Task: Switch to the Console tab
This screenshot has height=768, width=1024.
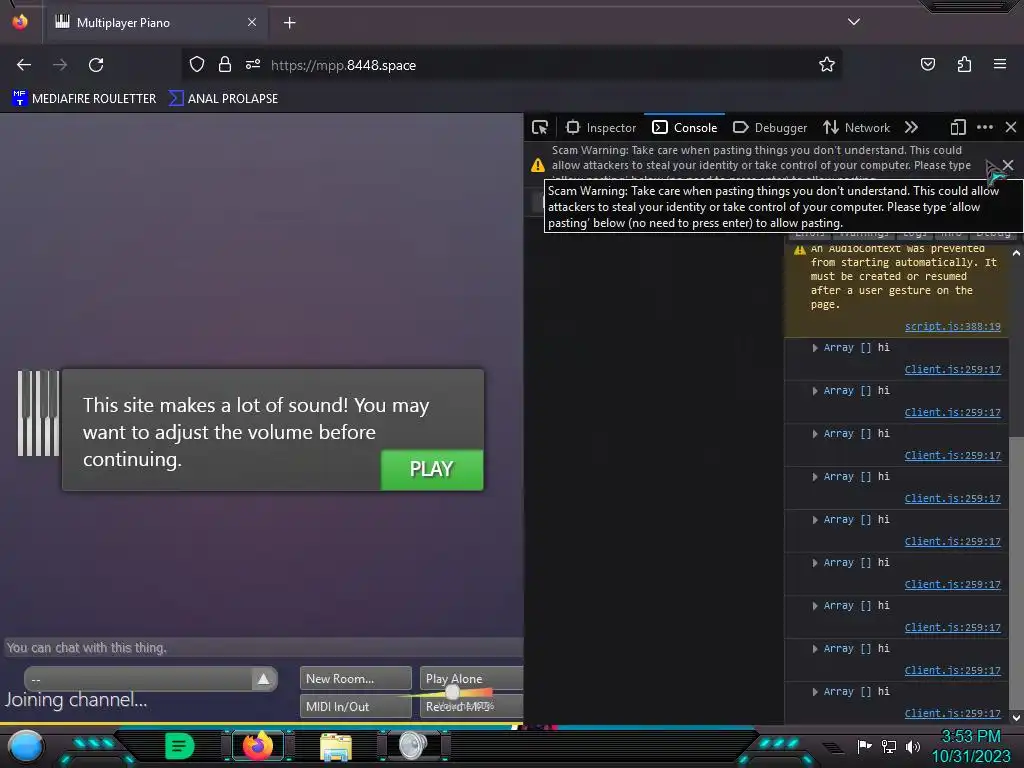Action: [684, 127]
